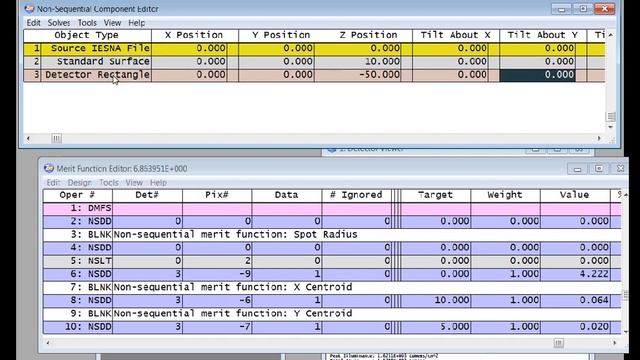This screenshot has width=640, height=360.
Task: Click vertical scrollbar thumb in component editor
Action: pos(611,116)
